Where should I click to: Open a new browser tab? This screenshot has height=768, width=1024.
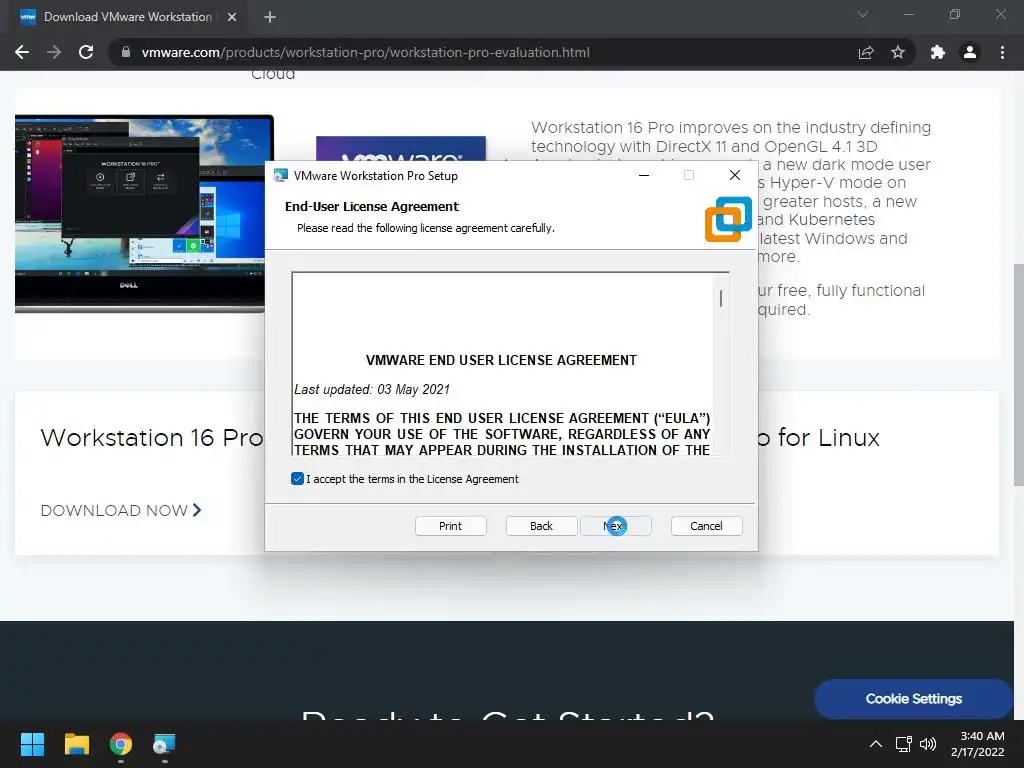tap(270, 17)
